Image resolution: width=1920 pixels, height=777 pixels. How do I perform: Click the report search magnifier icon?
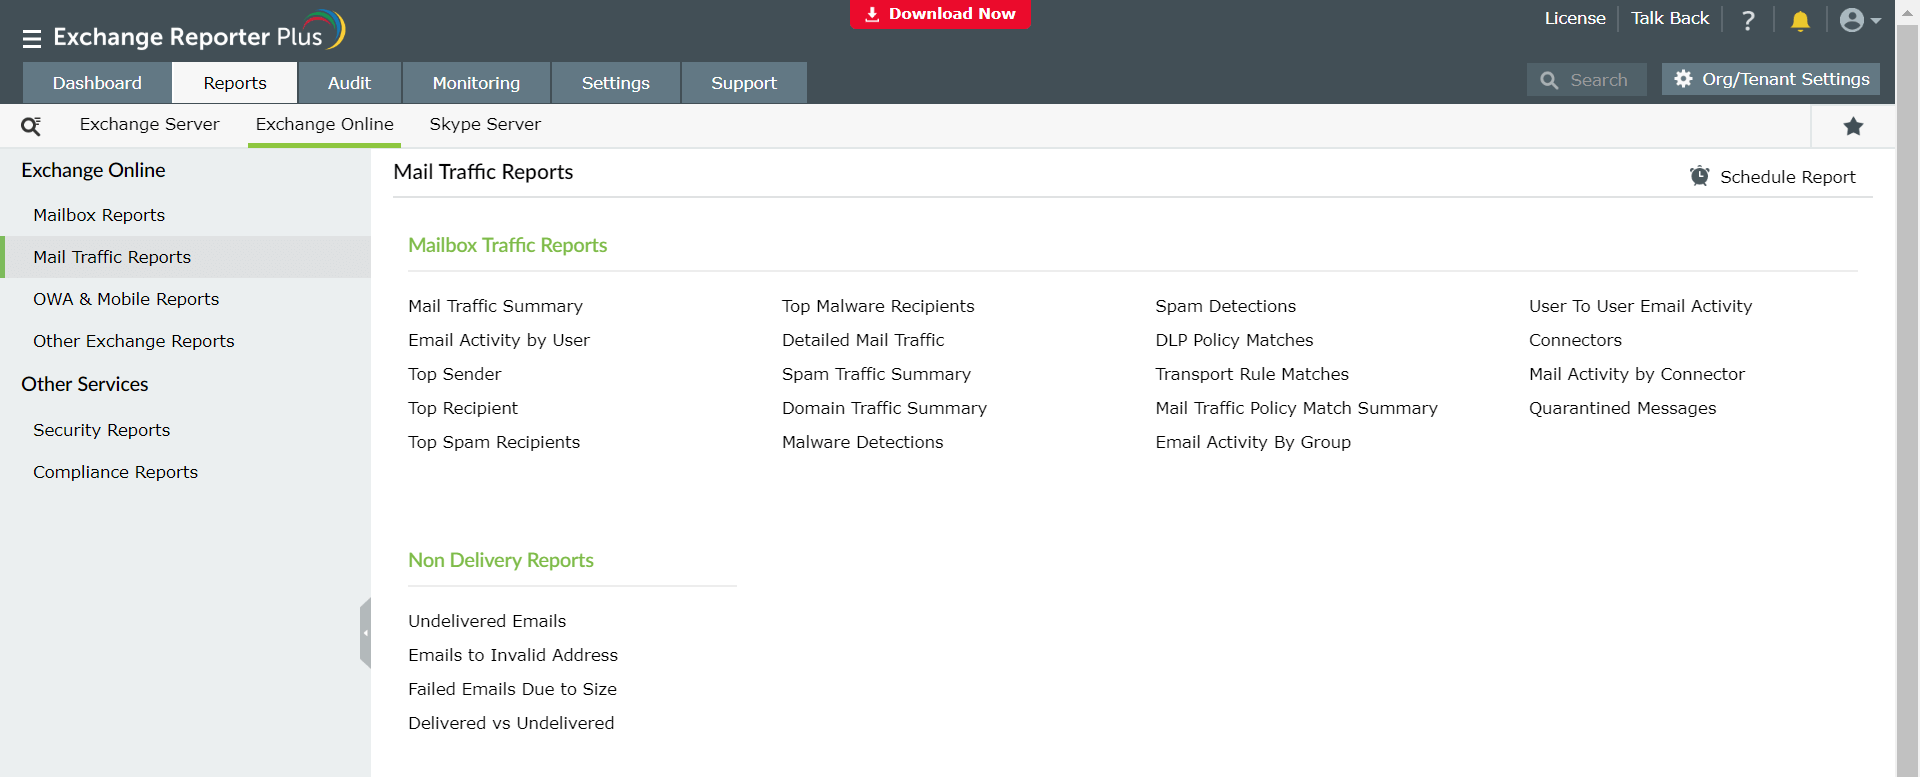[x=31, y=126]
